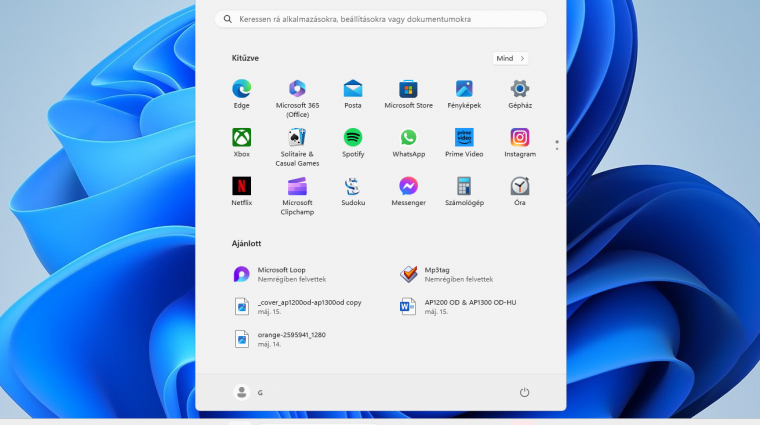Launch Spotify
The height and width of the screenshot is (425, 760).
353,143
